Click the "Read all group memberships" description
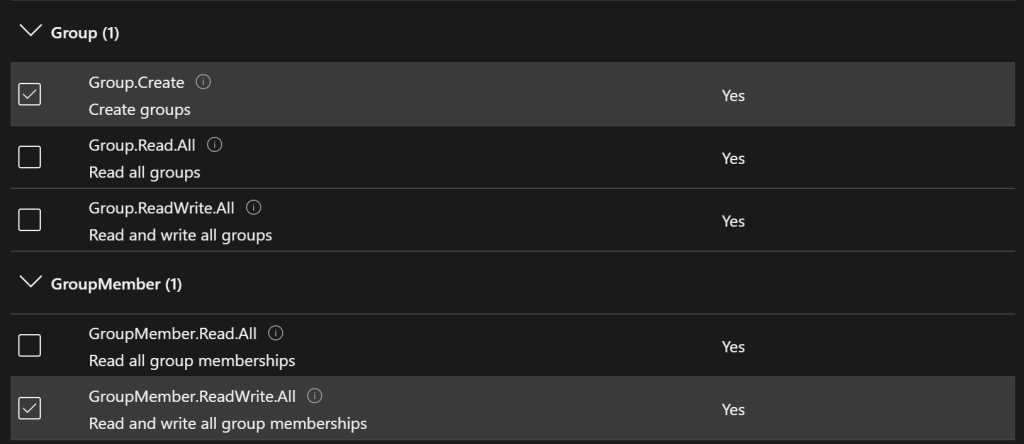 (192, 360)
